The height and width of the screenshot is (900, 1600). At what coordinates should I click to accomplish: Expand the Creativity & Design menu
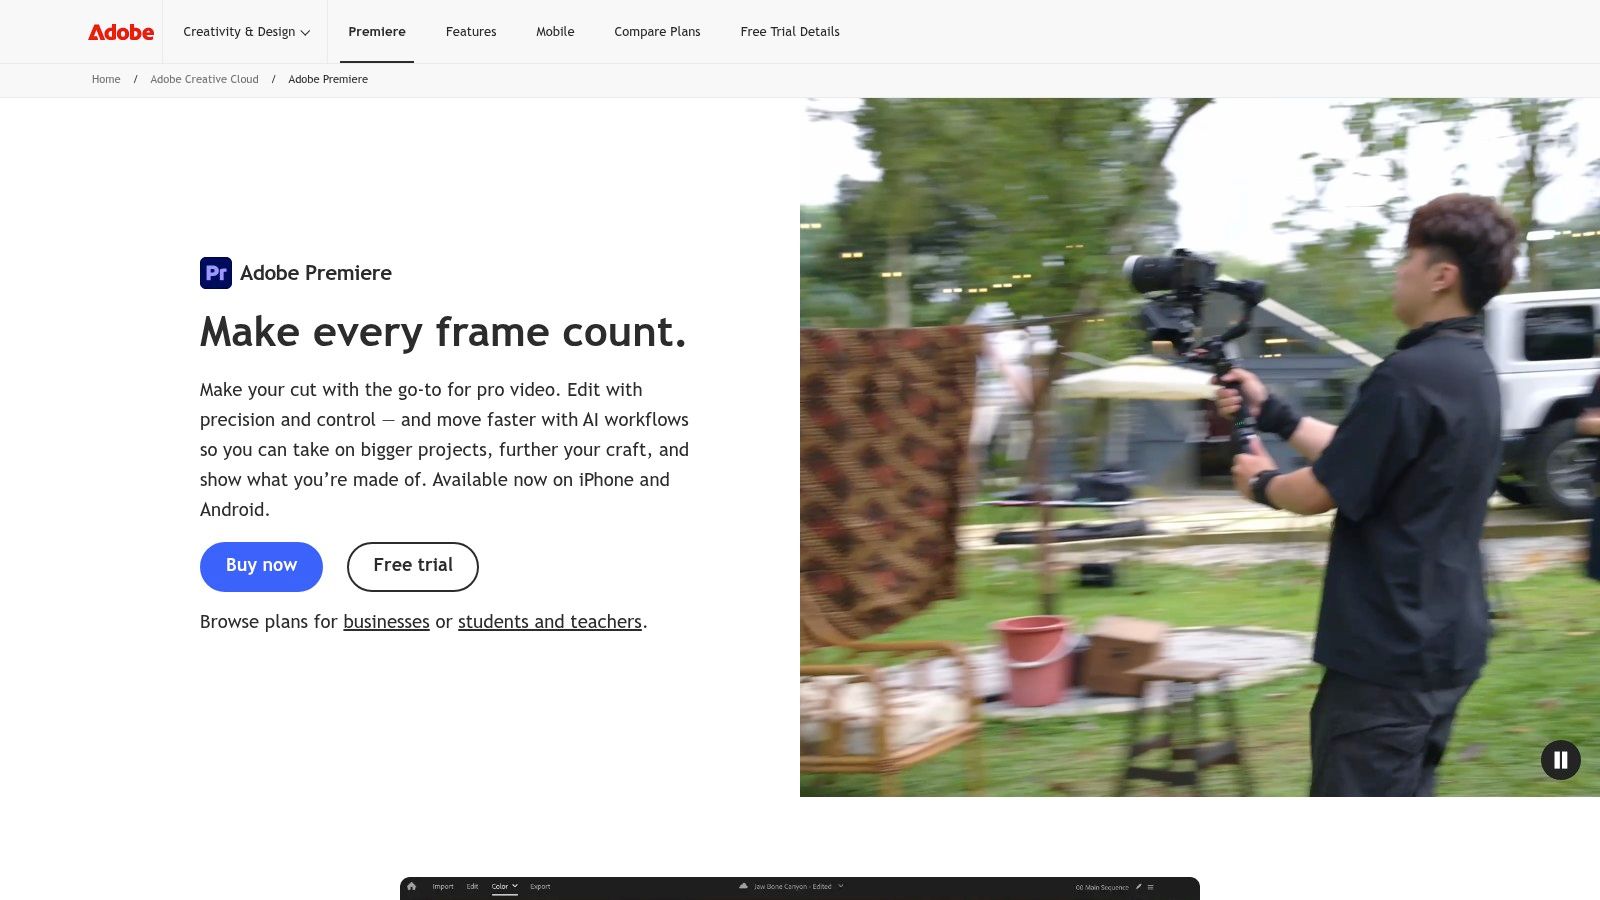point(246,32)
